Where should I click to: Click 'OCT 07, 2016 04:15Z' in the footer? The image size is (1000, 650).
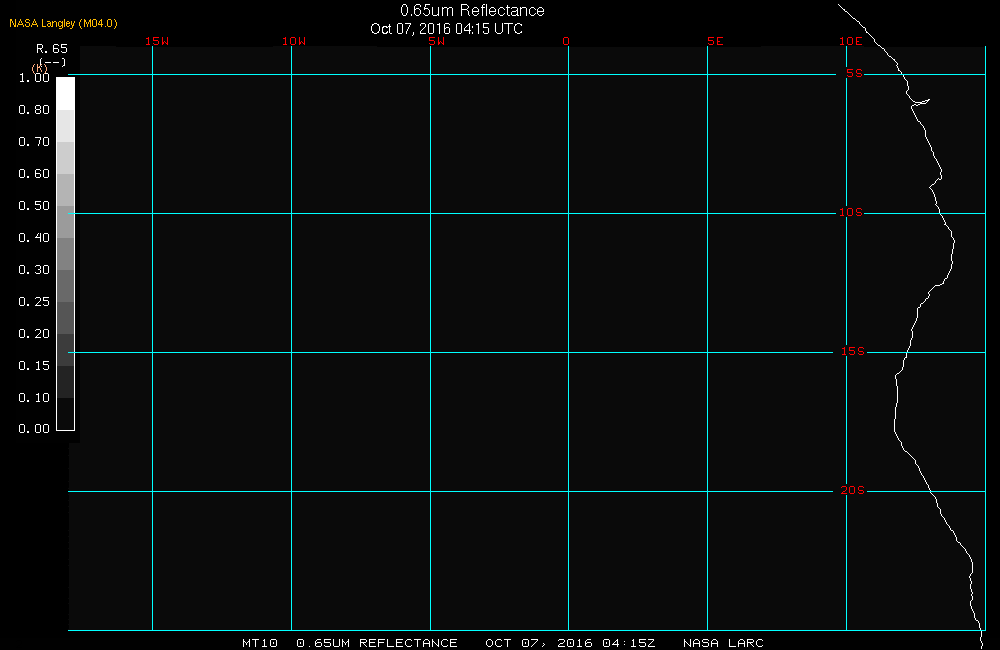pyautogui.click(x=570, y=643)
